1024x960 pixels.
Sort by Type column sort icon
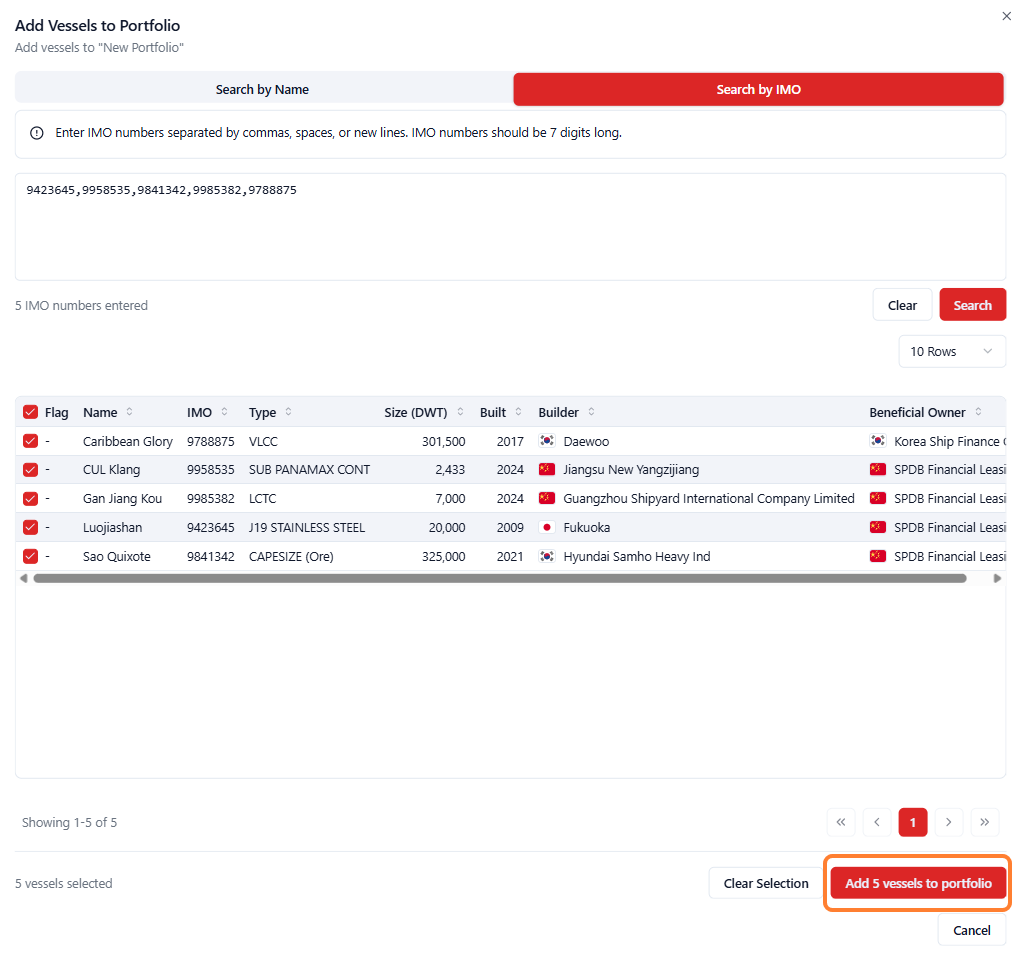[288, 412]
